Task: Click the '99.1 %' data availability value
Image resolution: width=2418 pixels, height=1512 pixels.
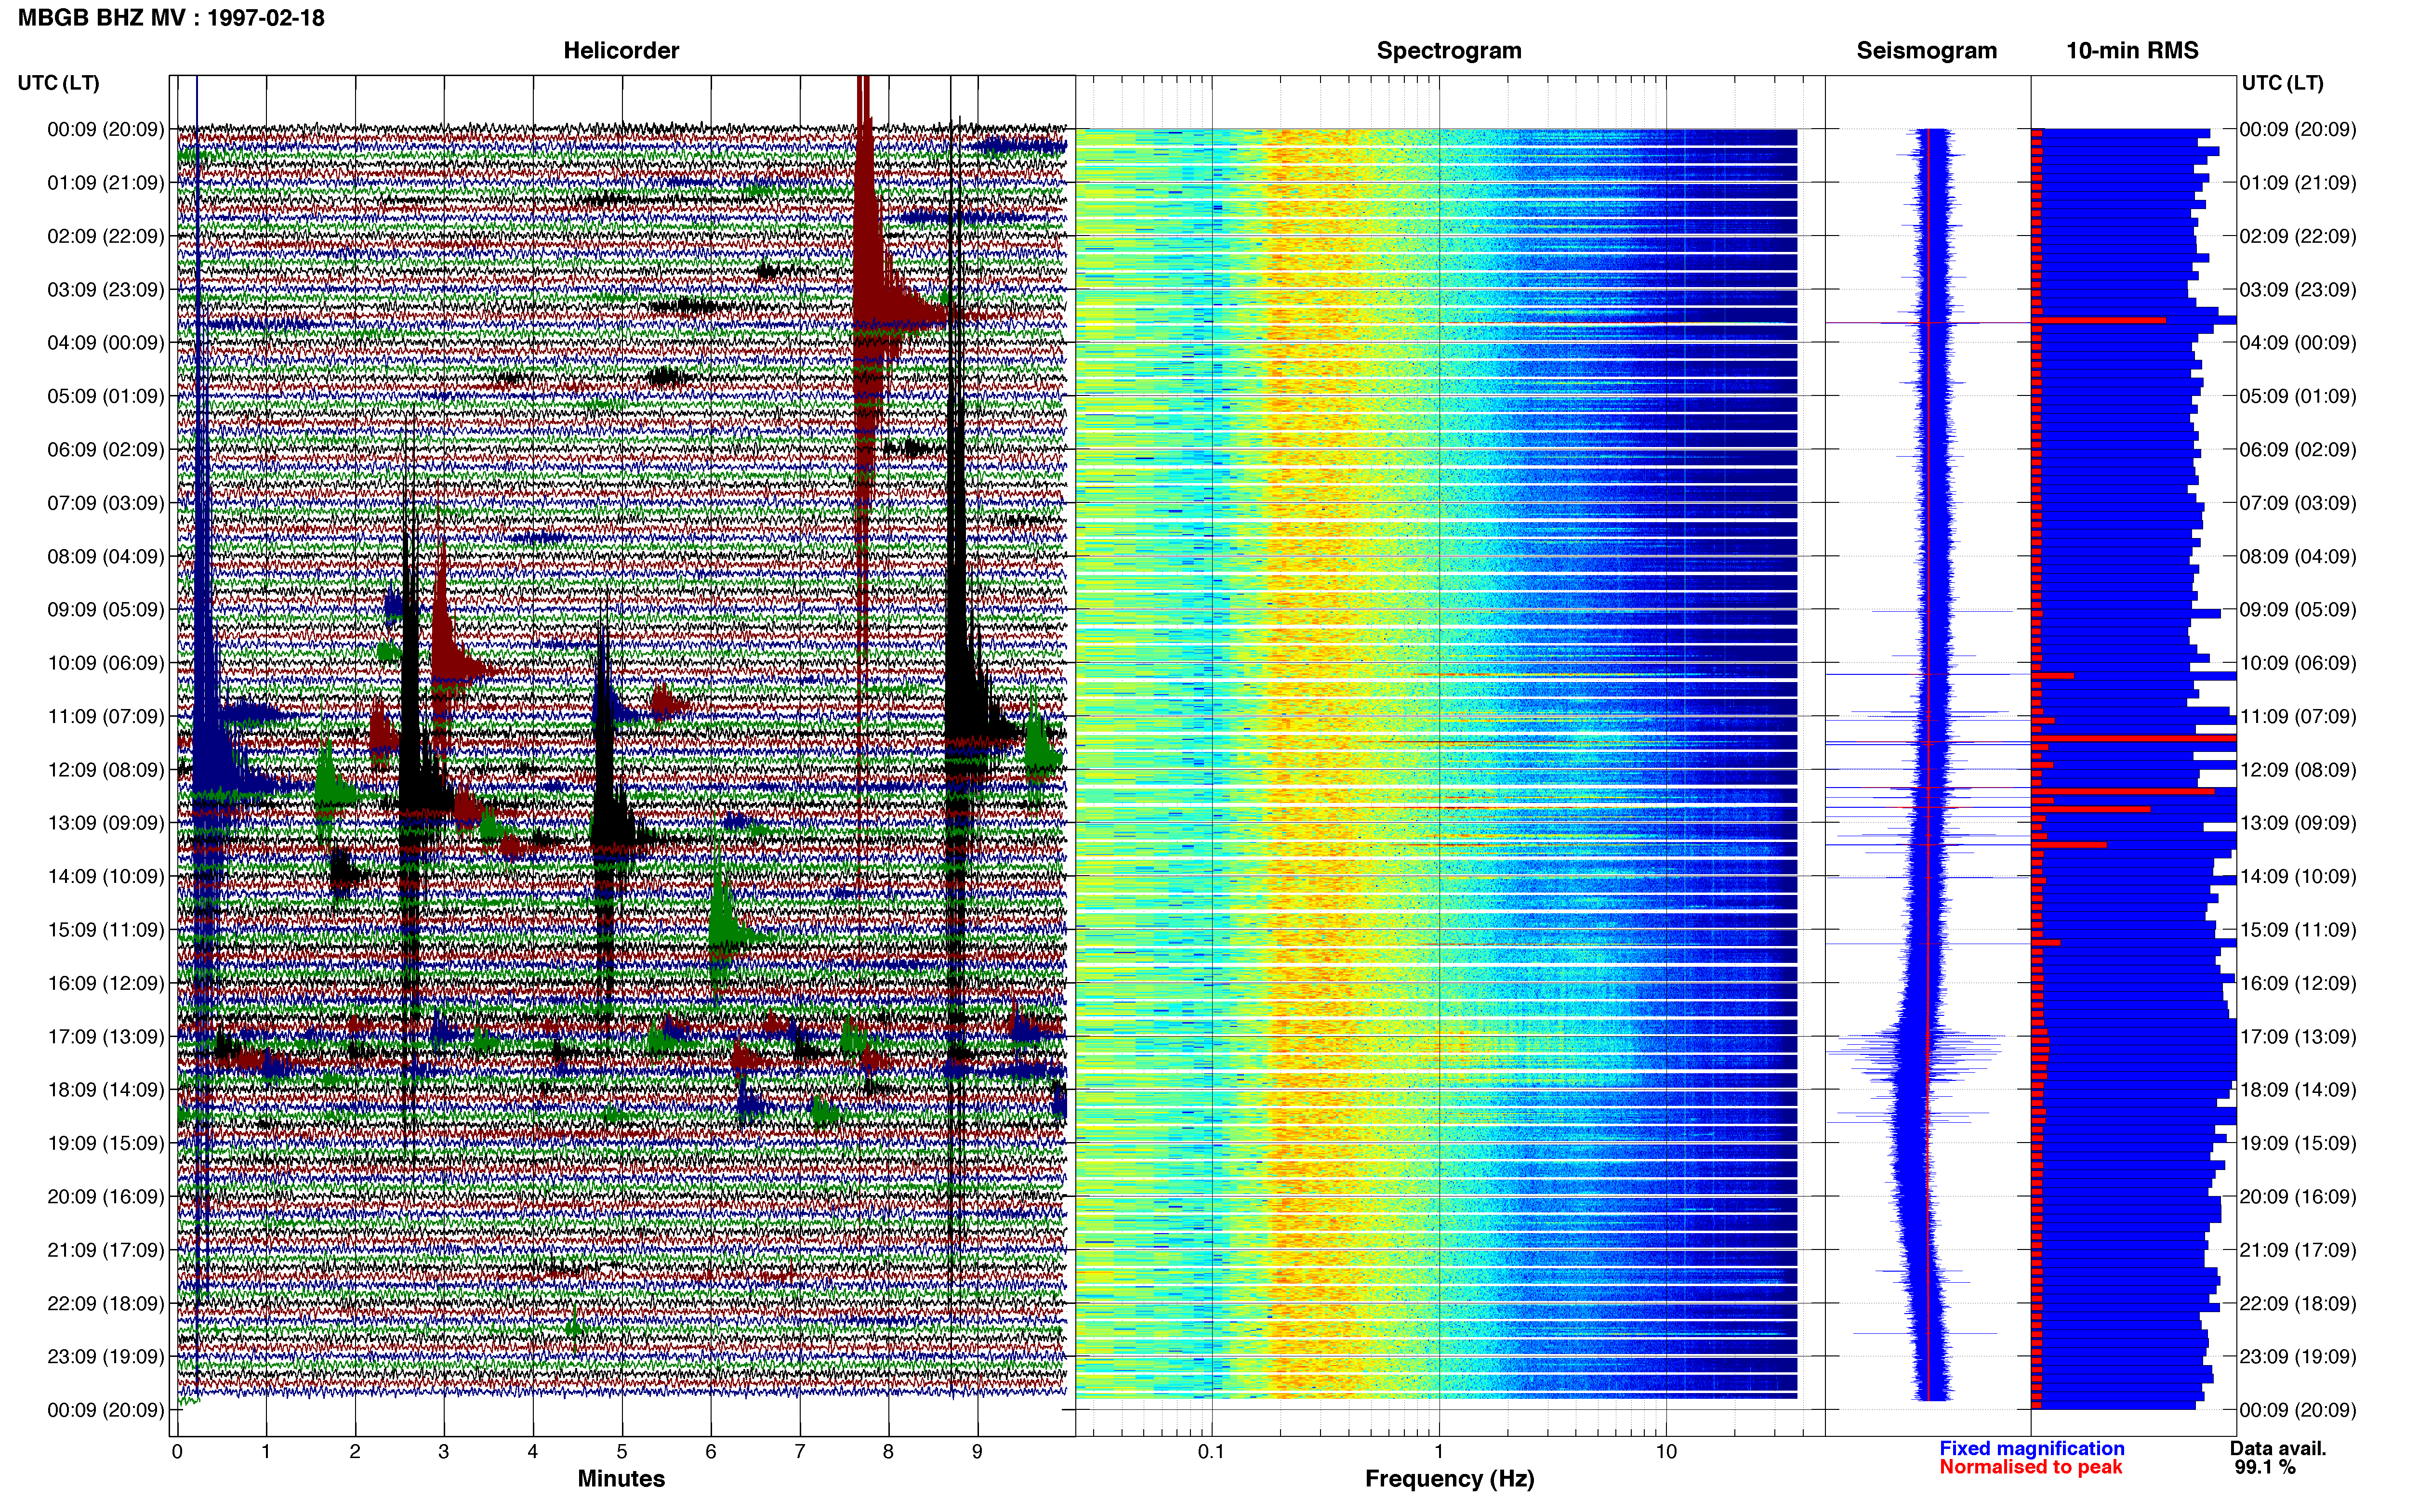Action: coord(2265,1467)
